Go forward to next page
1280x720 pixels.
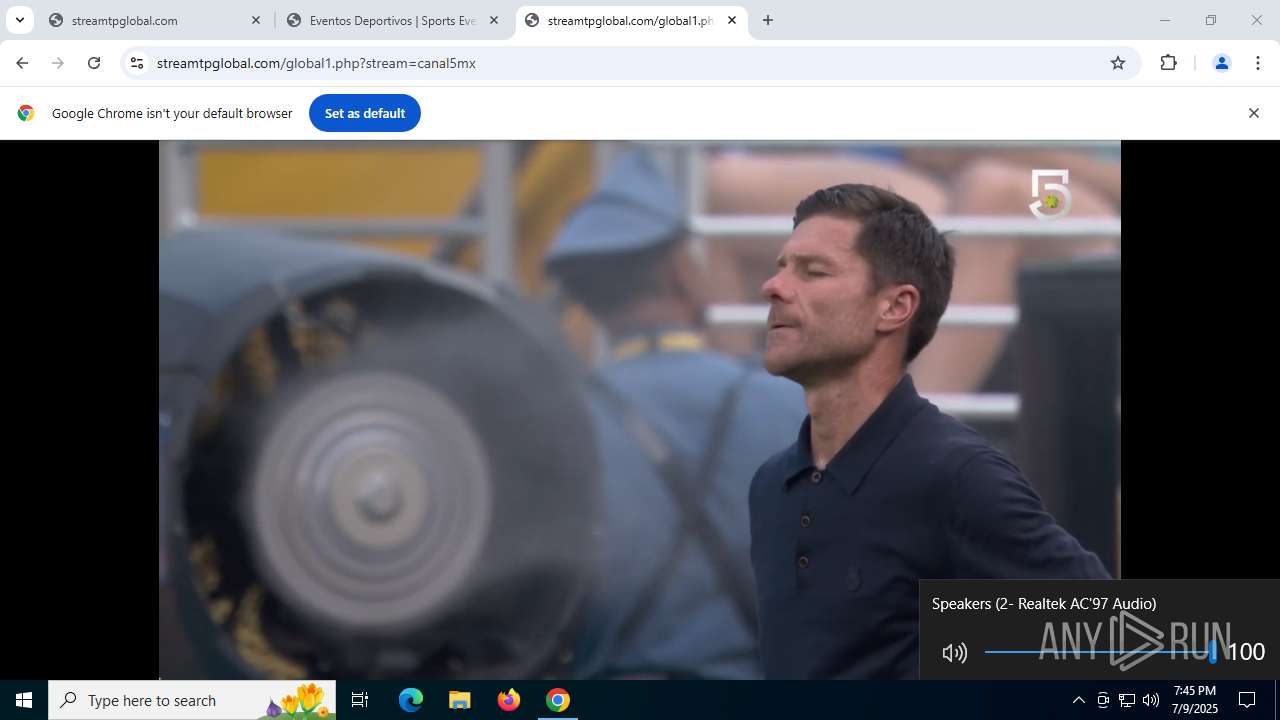pos(58,63)
